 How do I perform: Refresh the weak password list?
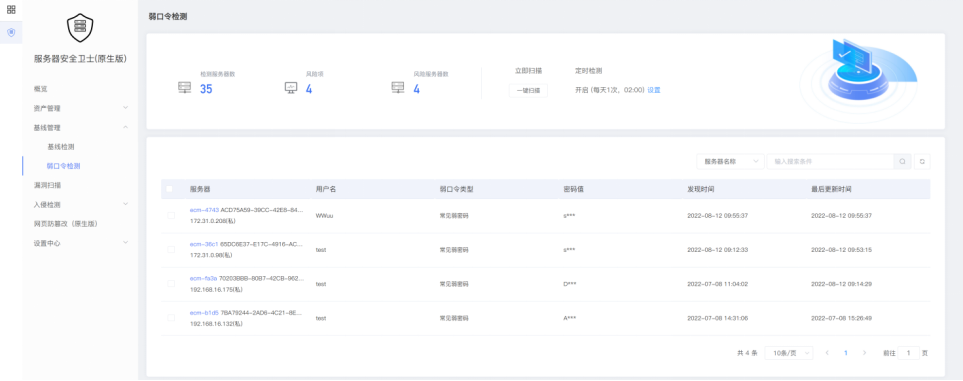[922, 162]
